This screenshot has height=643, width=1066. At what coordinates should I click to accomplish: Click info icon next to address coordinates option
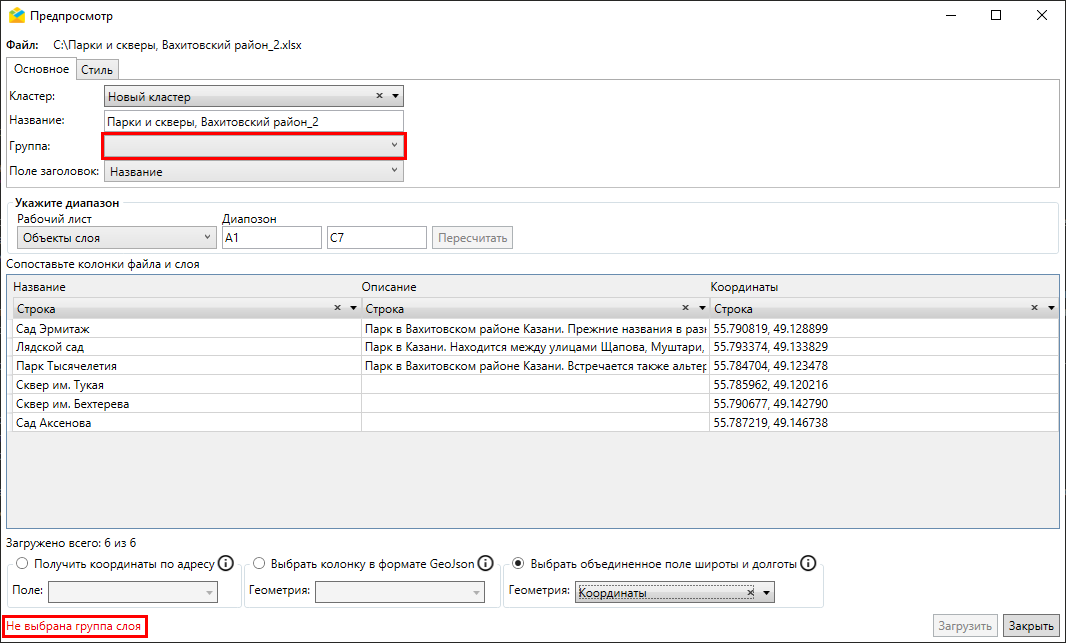tap(226, 564)
